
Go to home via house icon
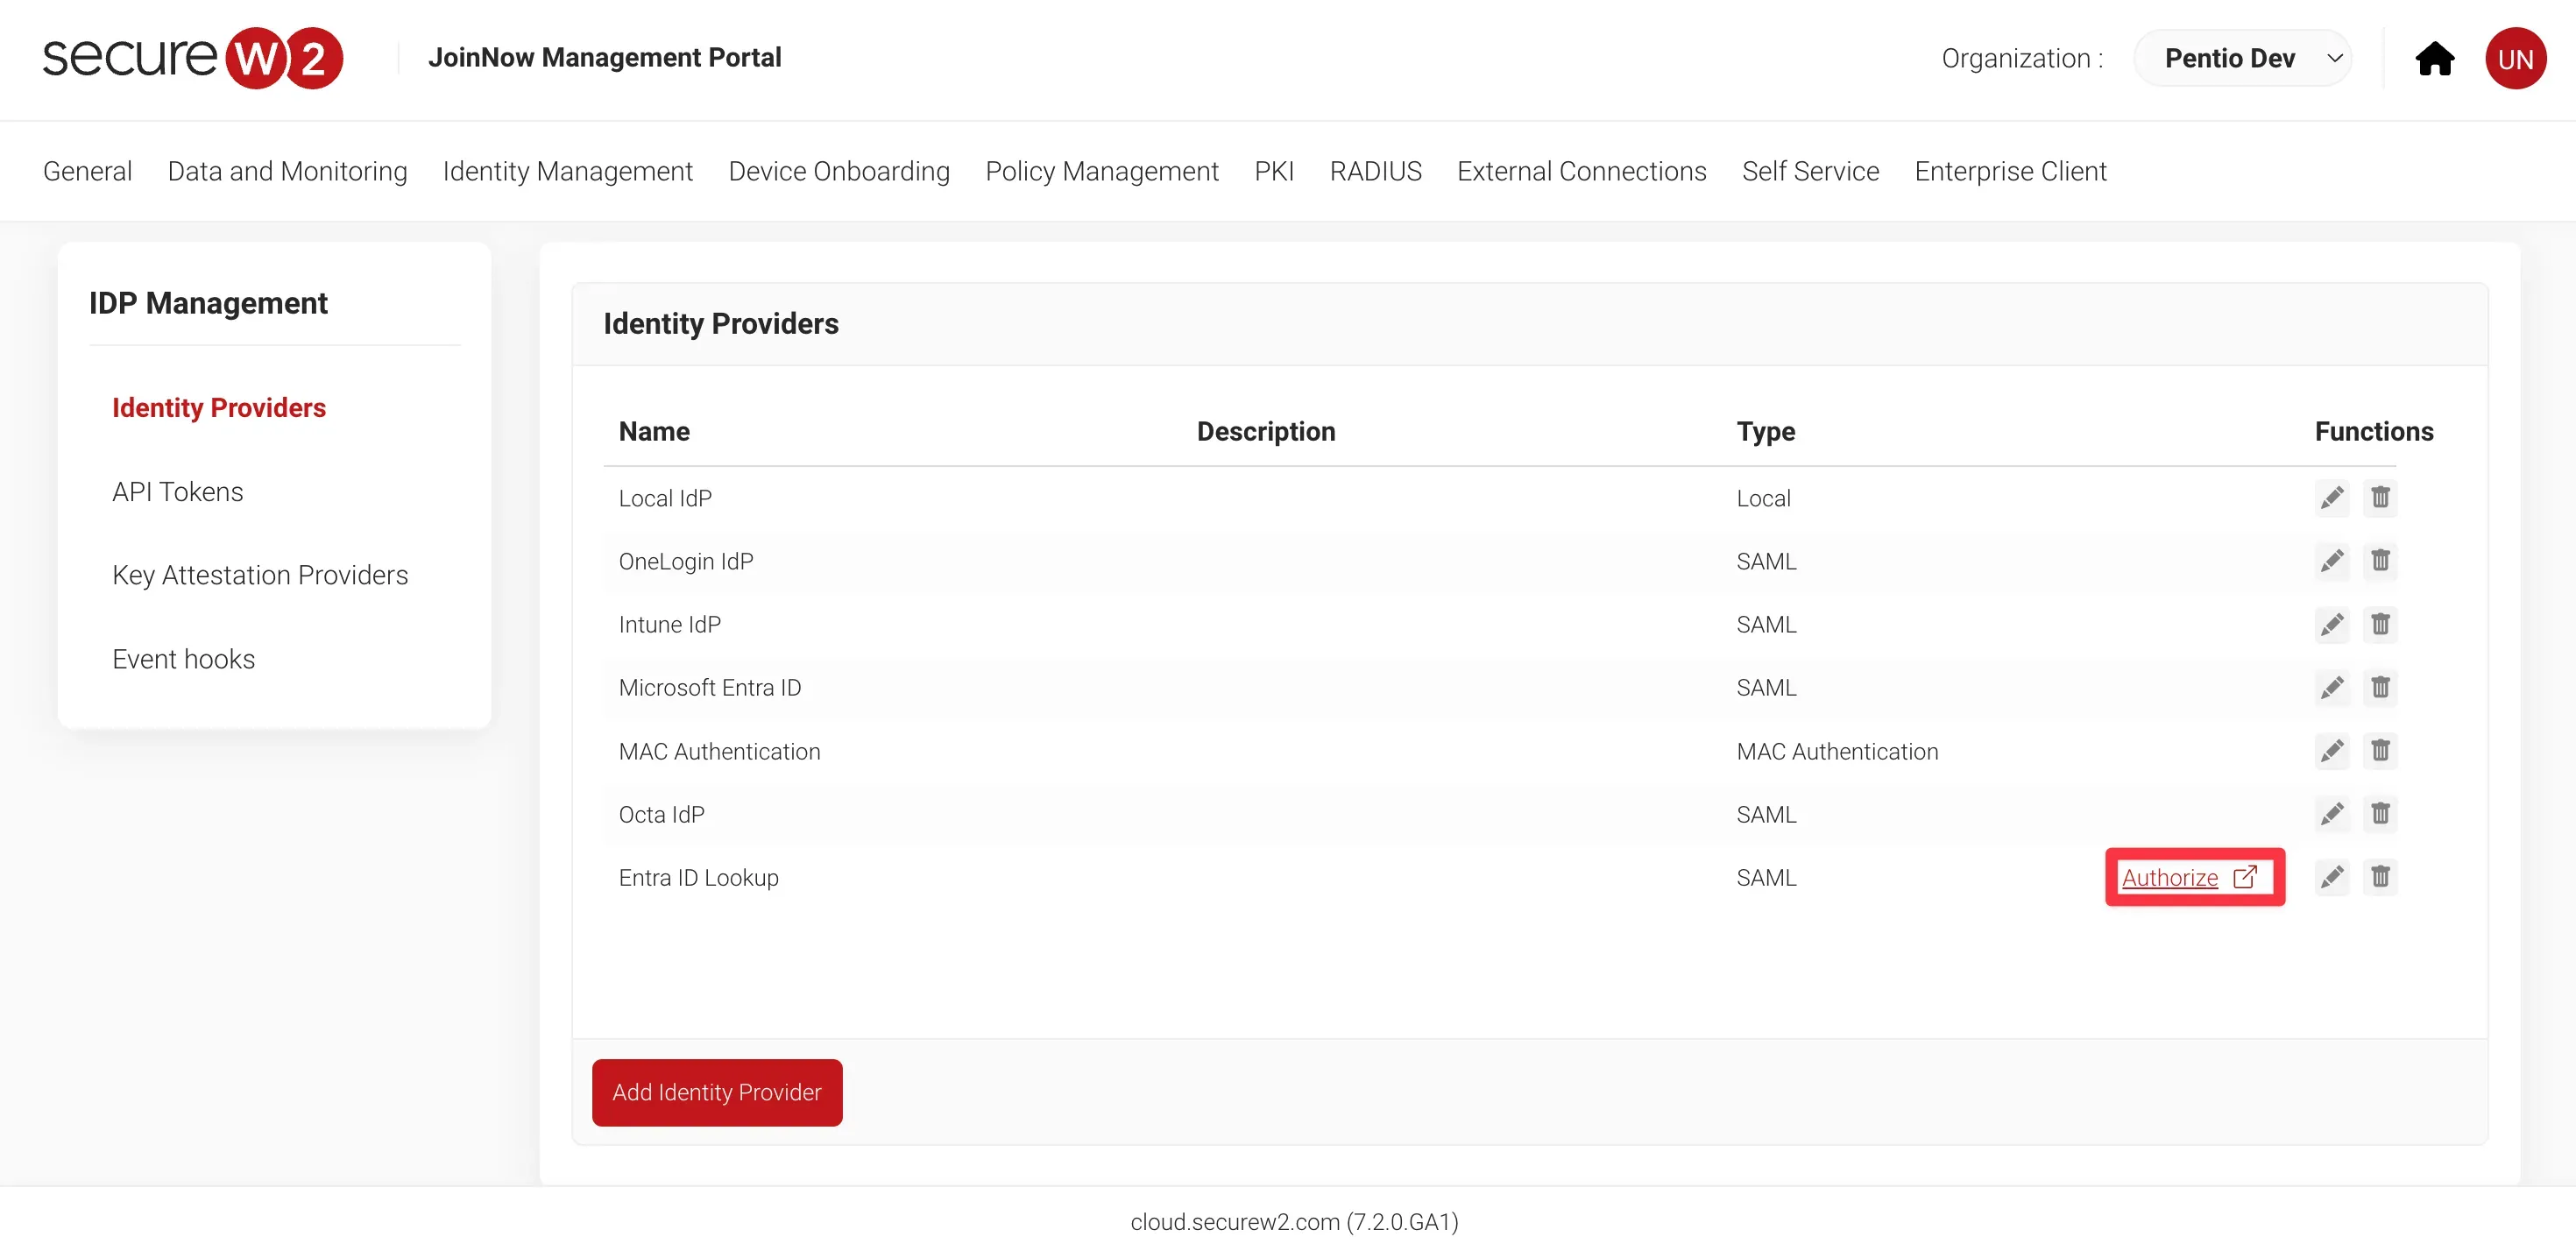[2434, 59]
